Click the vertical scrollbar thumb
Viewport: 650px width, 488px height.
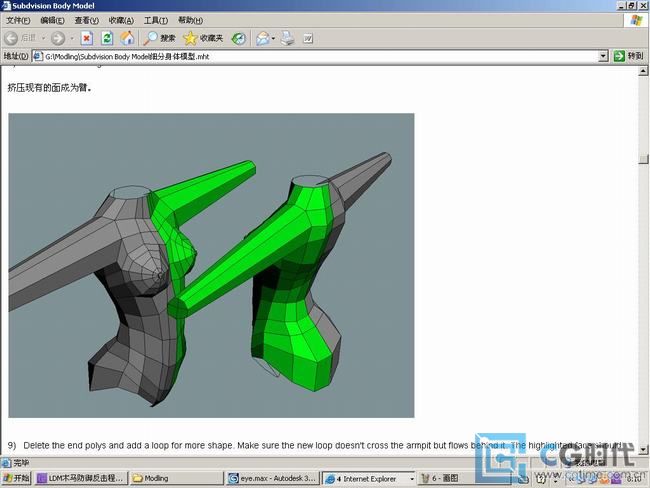click(643, 159)
